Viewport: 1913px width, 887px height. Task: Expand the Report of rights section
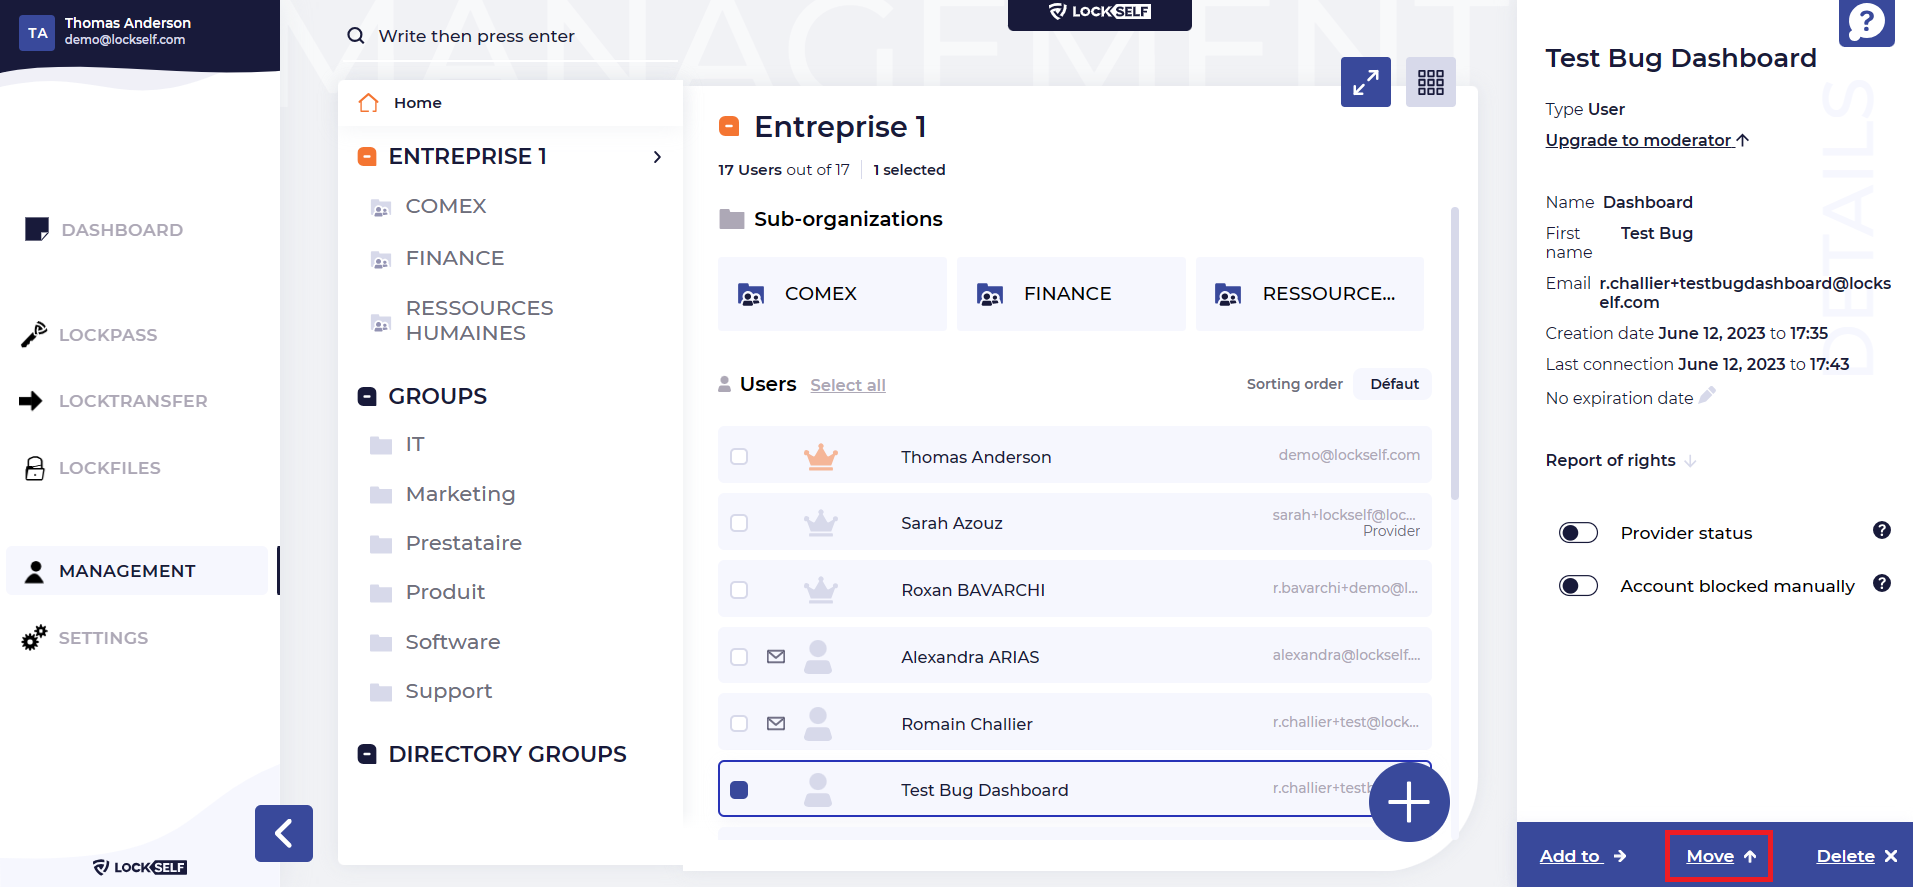tap(1620, 460)
